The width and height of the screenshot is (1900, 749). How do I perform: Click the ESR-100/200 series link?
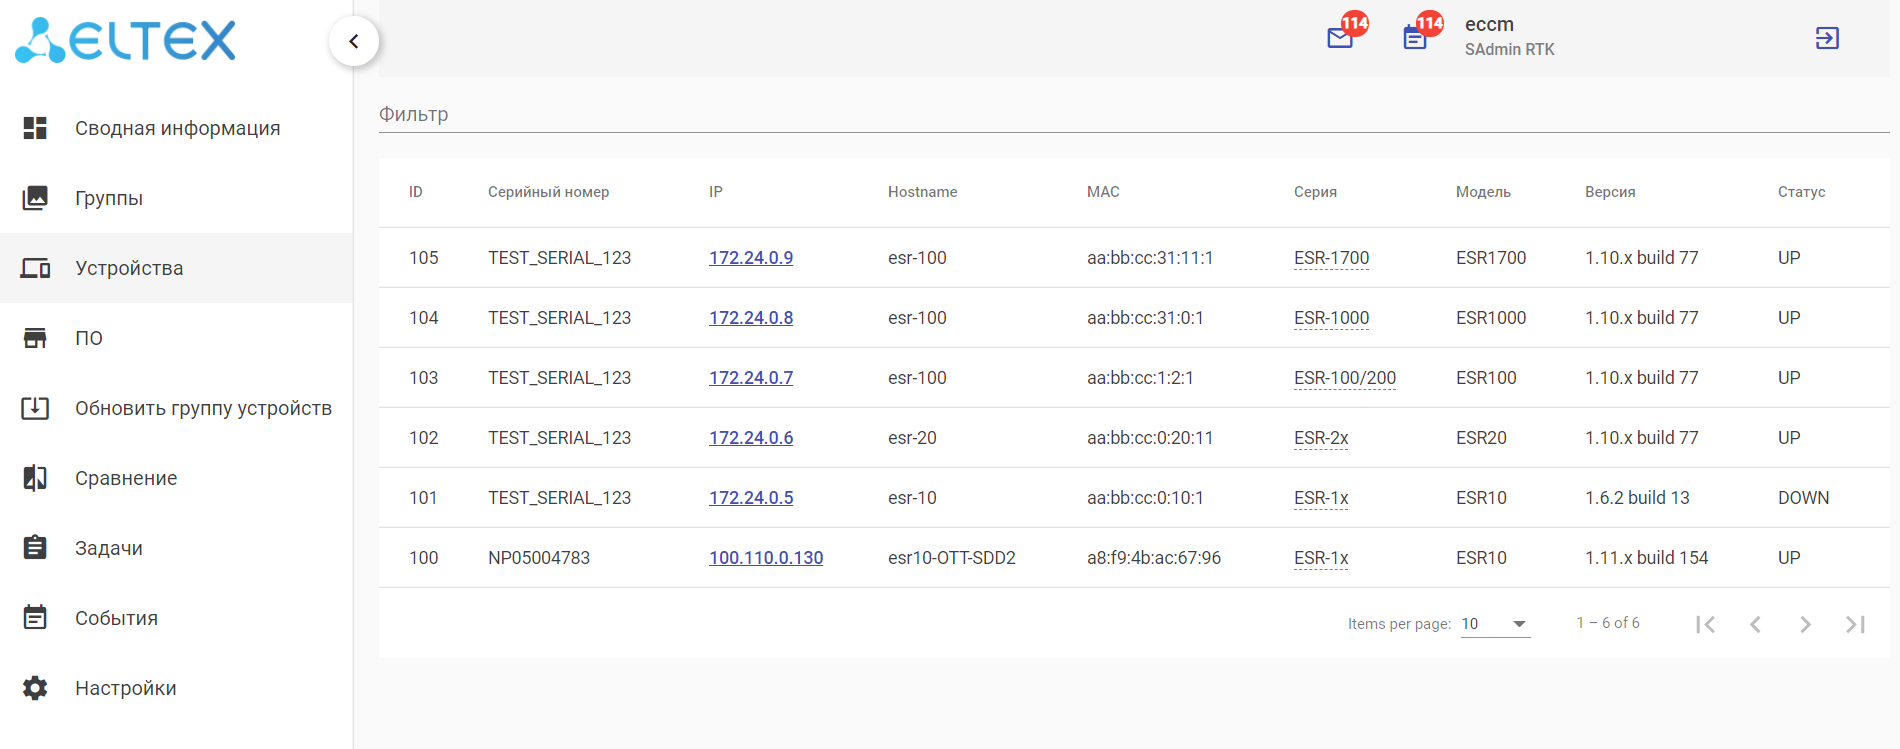(x=1345, y=378)
